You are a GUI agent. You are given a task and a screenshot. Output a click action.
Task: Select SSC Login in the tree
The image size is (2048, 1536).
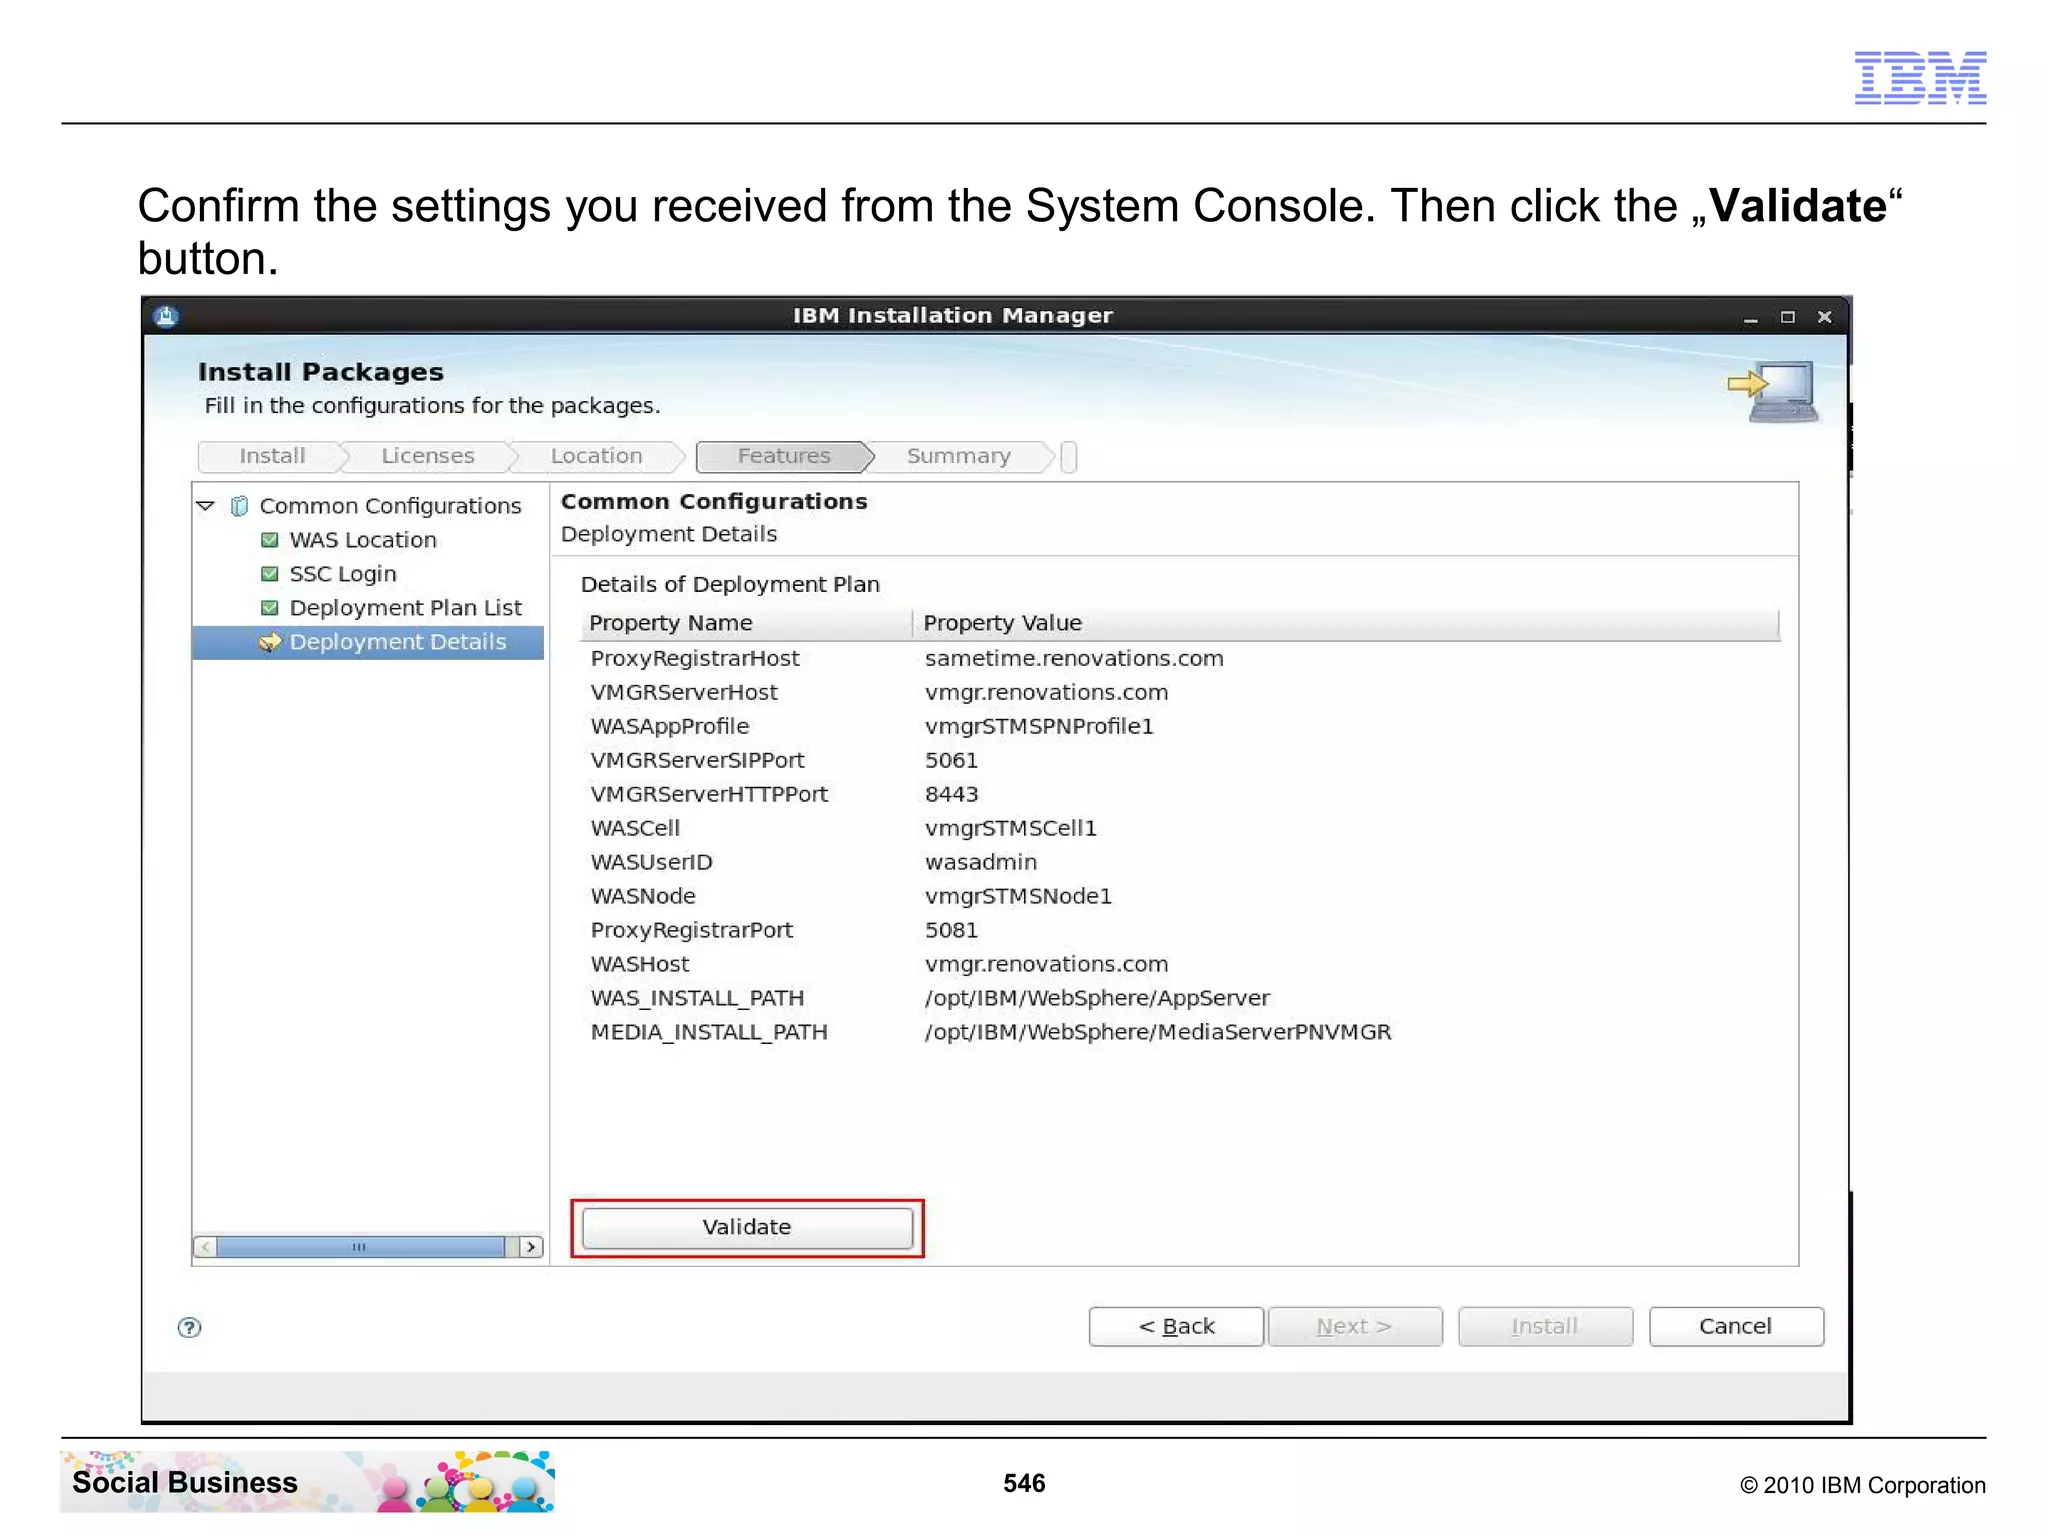343,574
